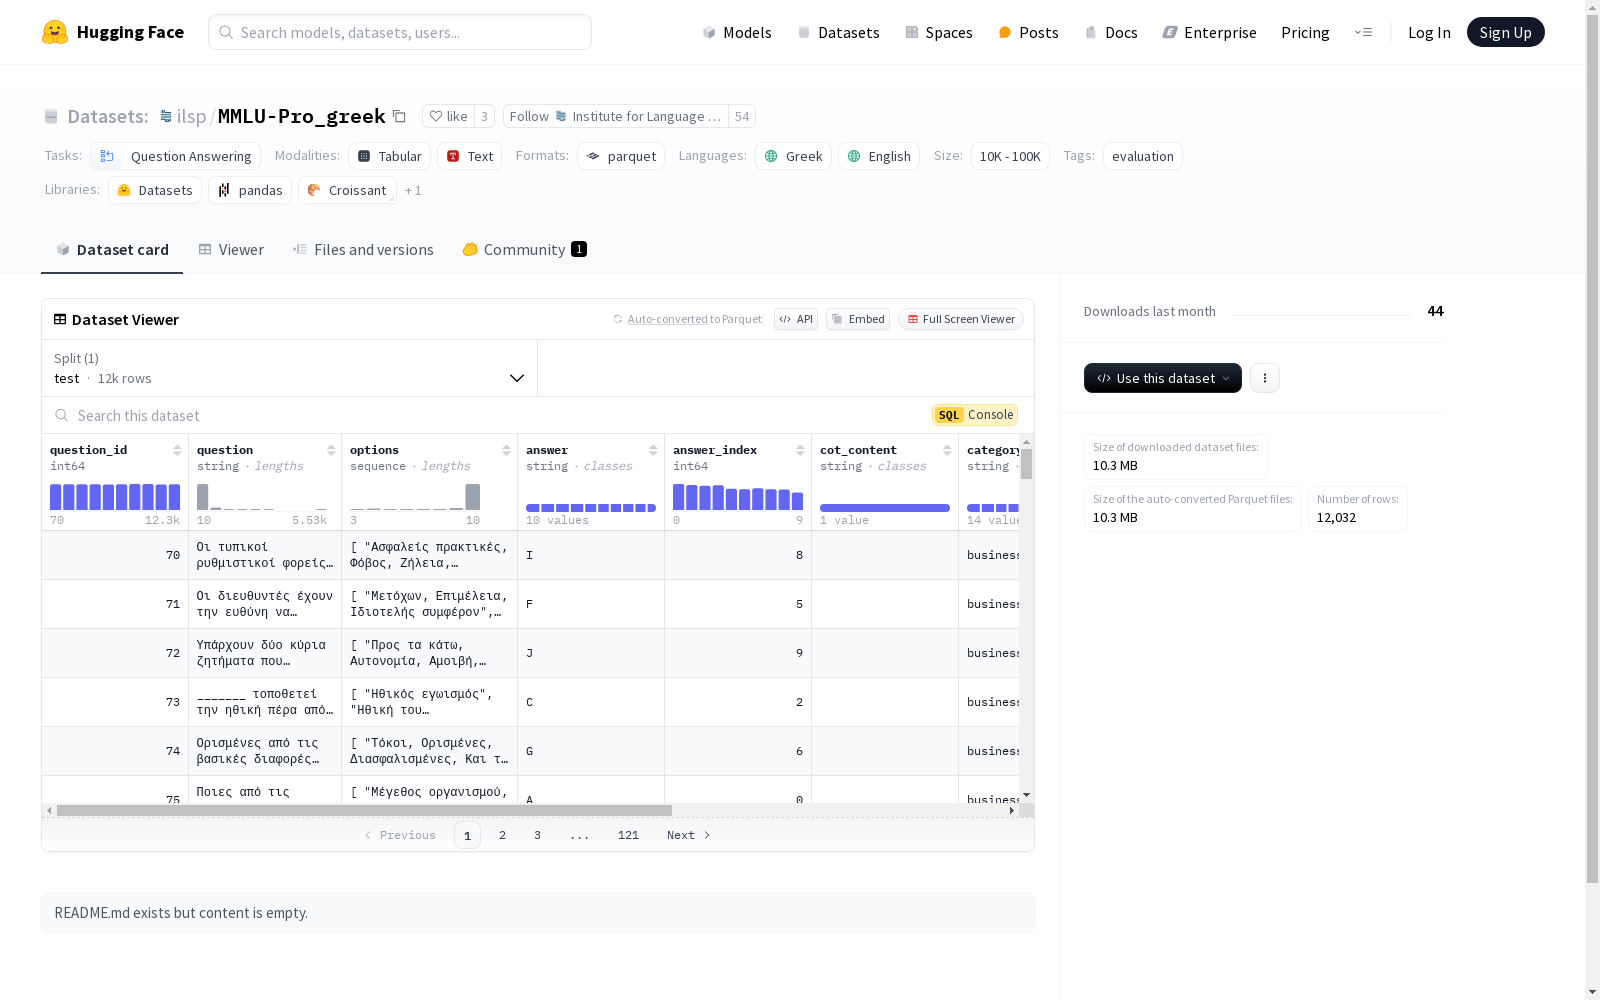Sort the answer_index column
This screenshot has height=1000, width=1600.
pyautogui.click(x=800, y=450)
